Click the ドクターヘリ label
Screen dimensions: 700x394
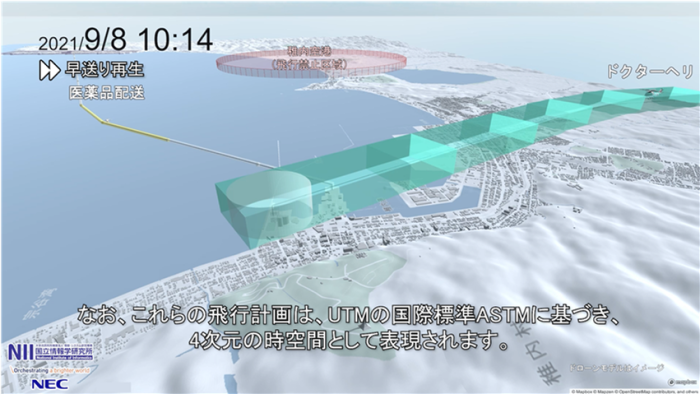(650, 71)
